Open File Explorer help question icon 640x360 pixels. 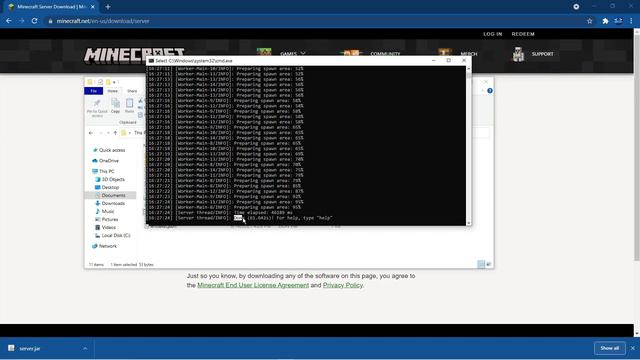[490, 91]
